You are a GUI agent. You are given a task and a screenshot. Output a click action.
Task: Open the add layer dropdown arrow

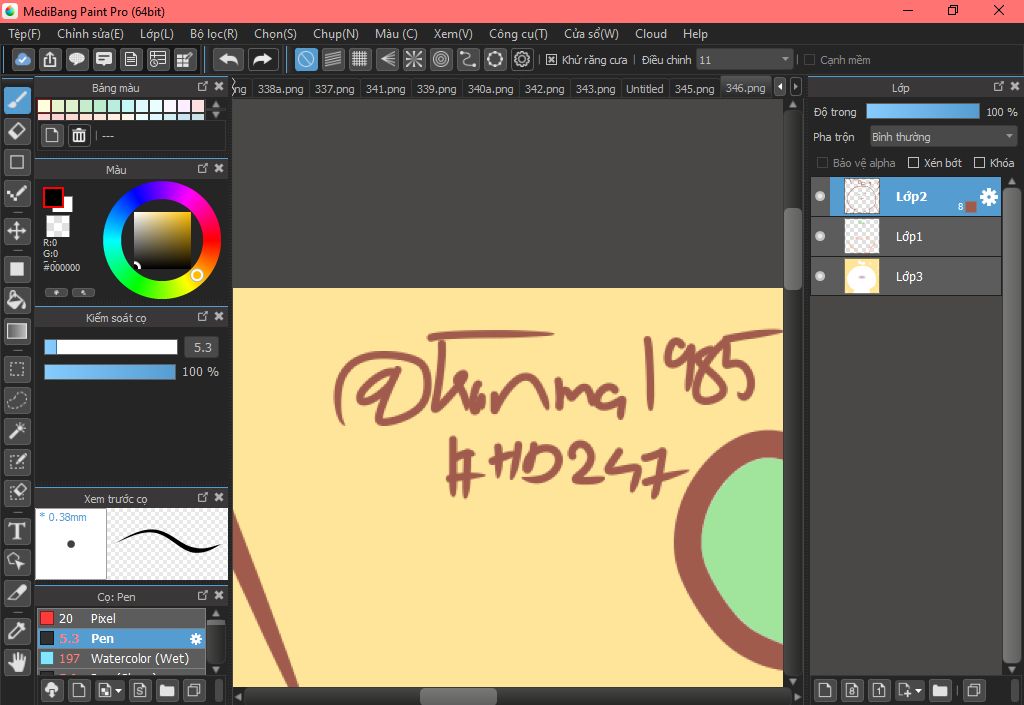(918, 691)
